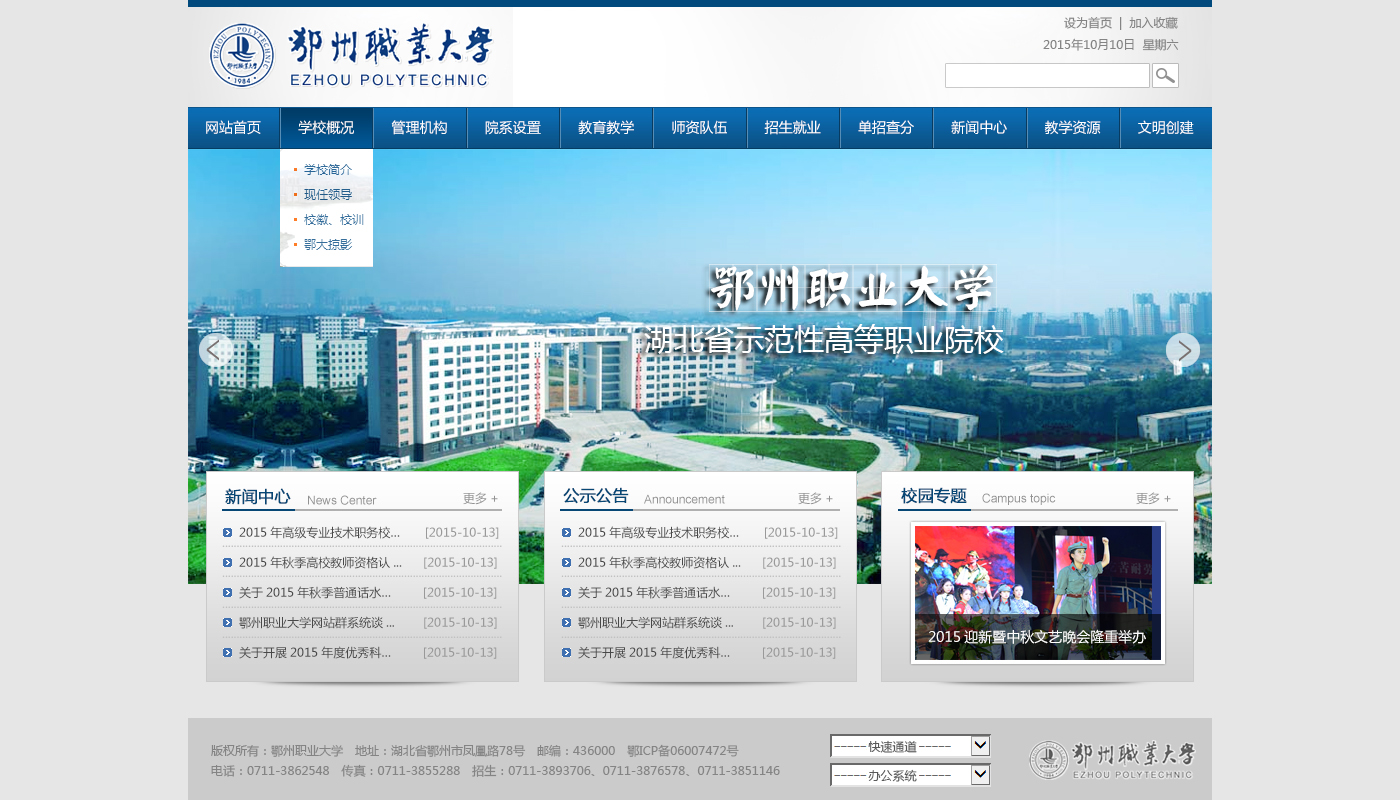Advance to next banner slide arrow

pos(1183,350)
